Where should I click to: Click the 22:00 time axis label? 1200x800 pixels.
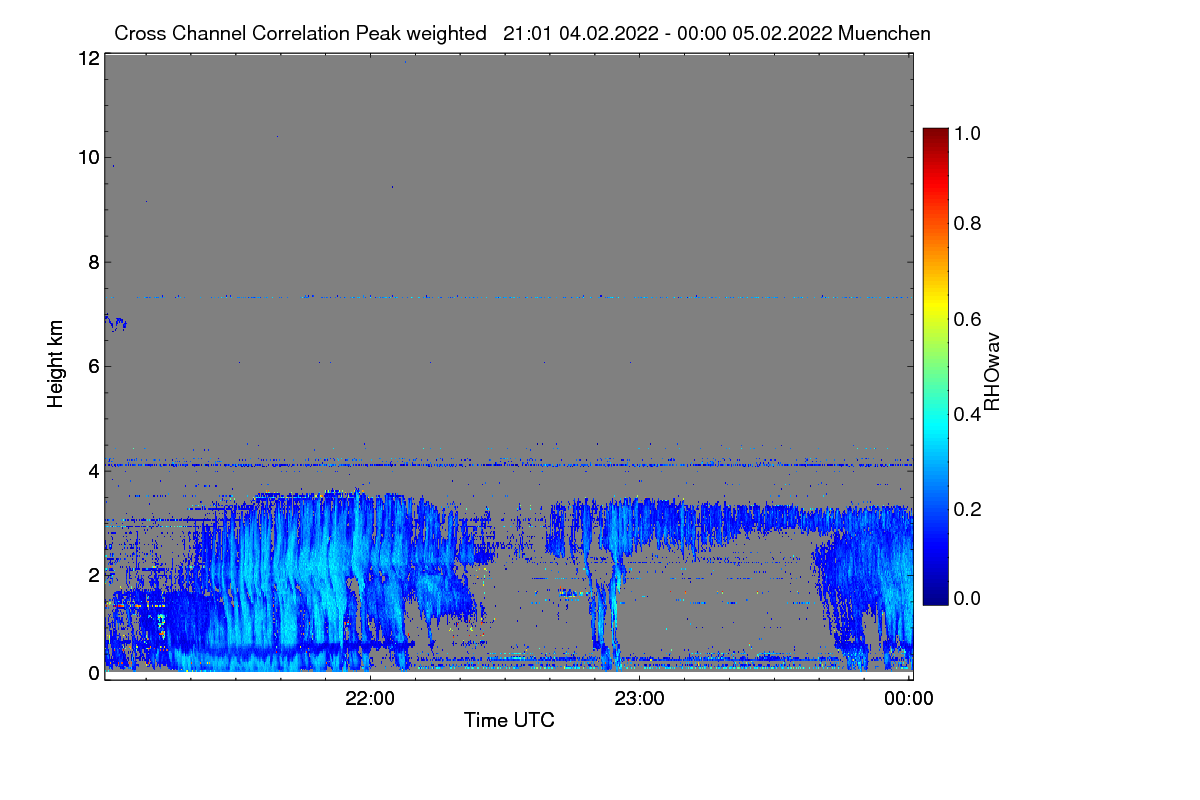pos(370,699)
